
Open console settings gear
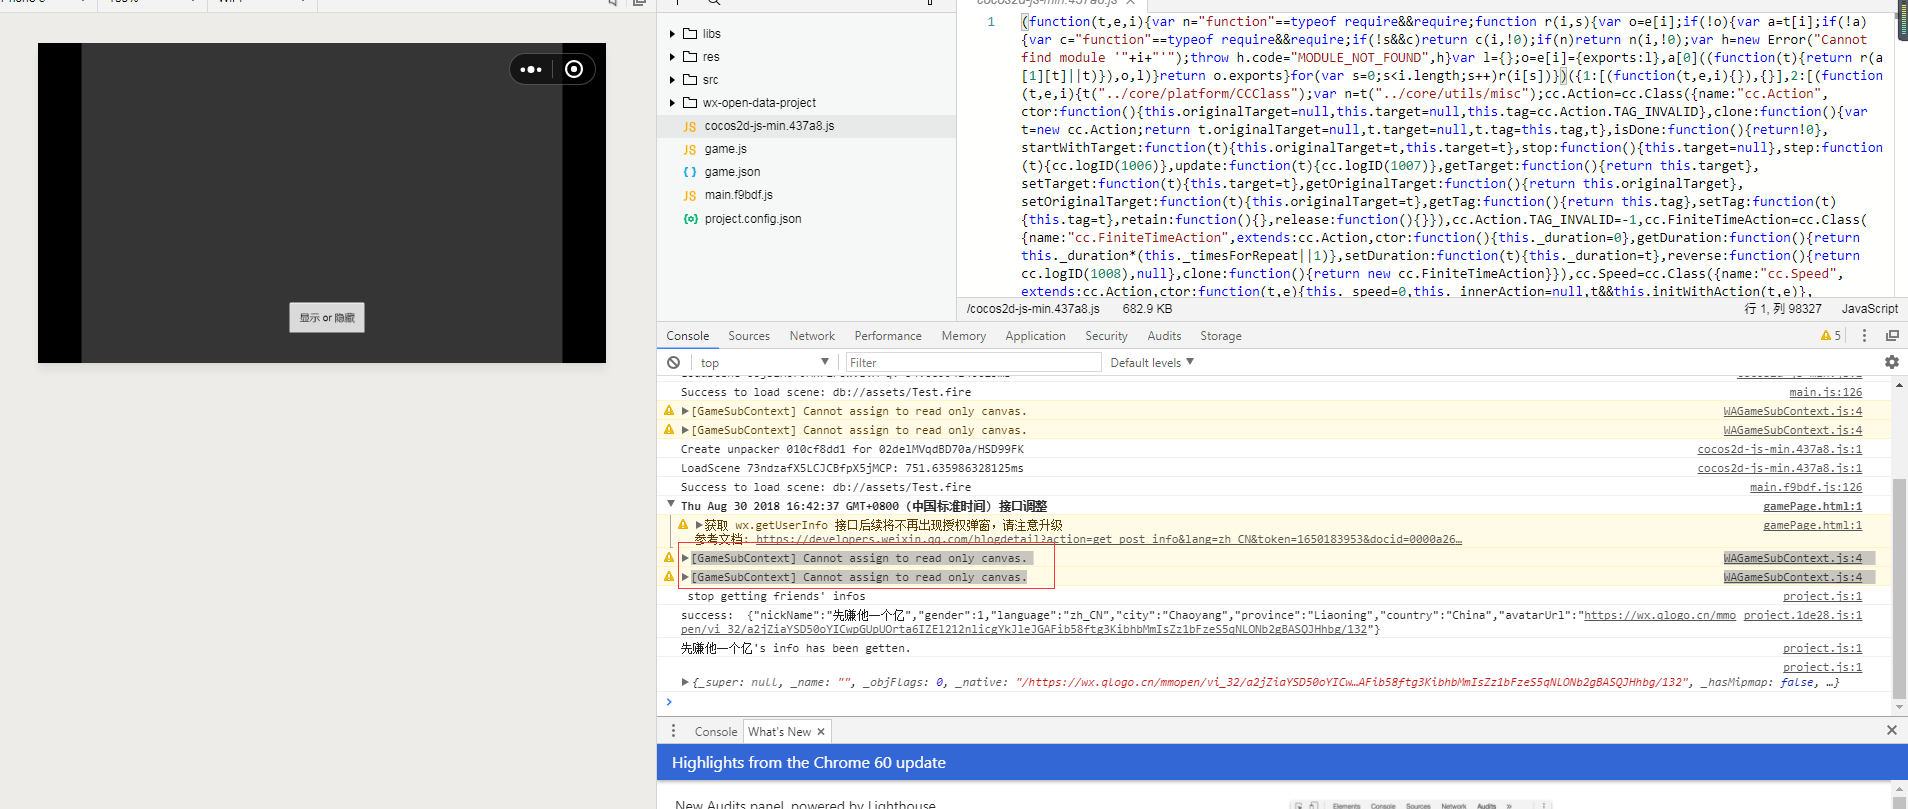click(x=1892, y=362)
